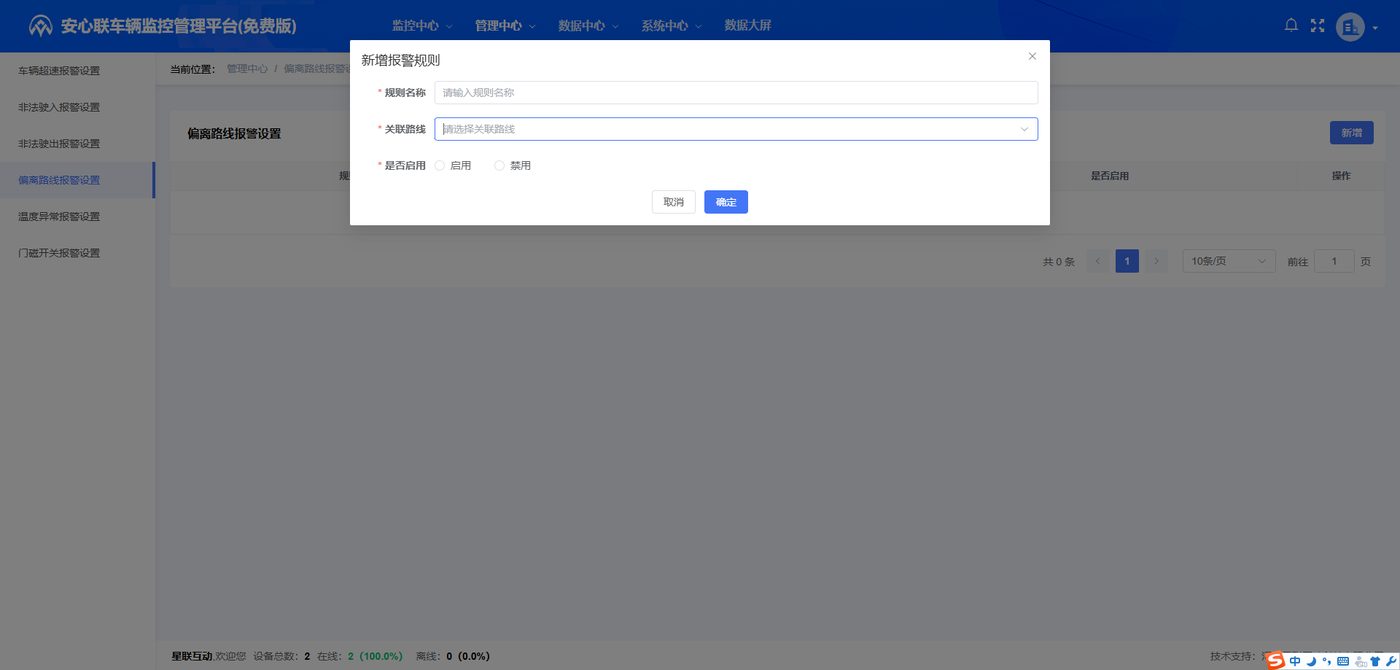Open the 10条/页 page size dropdown
Image resolution: width=1400 pixels, height=670 pixels.
pos(1229,261)
